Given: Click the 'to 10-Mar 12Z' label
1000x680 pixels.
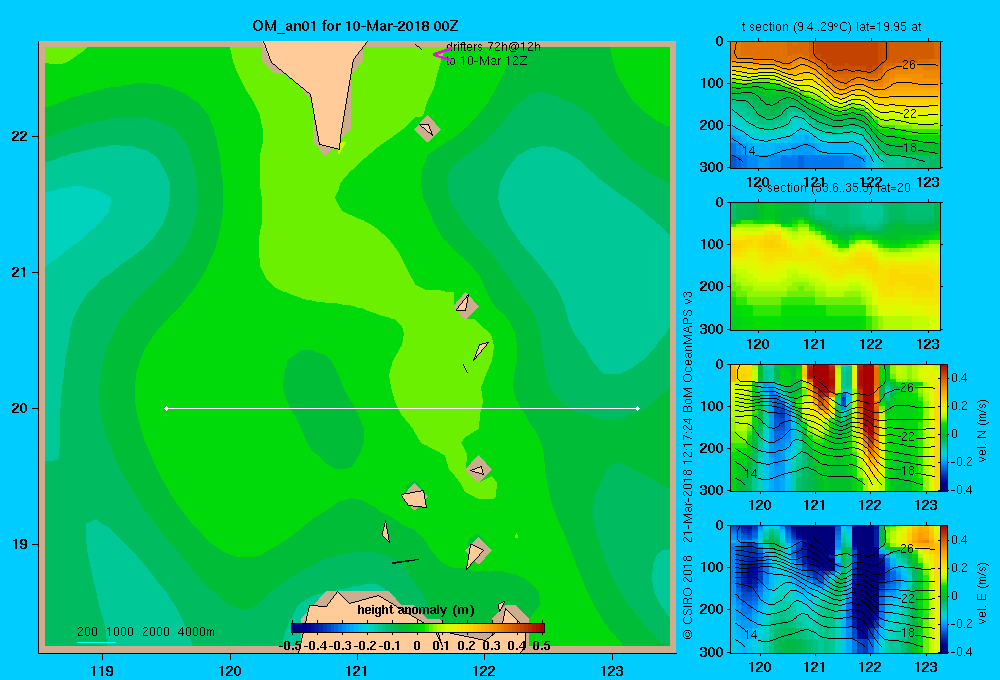Looking at the screenshot, I should click(487, 61).
